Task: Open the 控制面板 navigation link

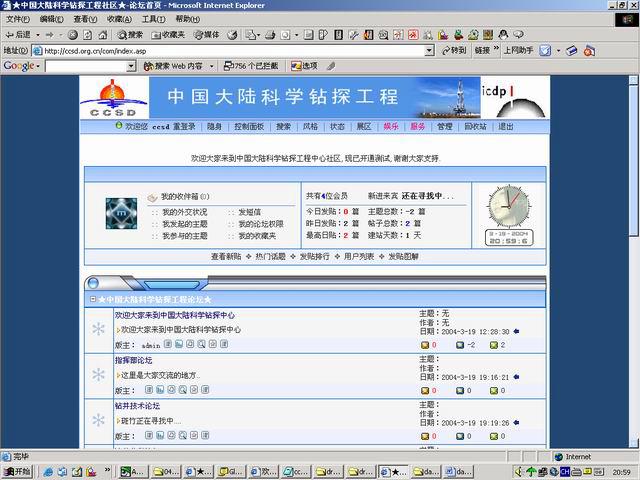Action: (x=249, y=127)
